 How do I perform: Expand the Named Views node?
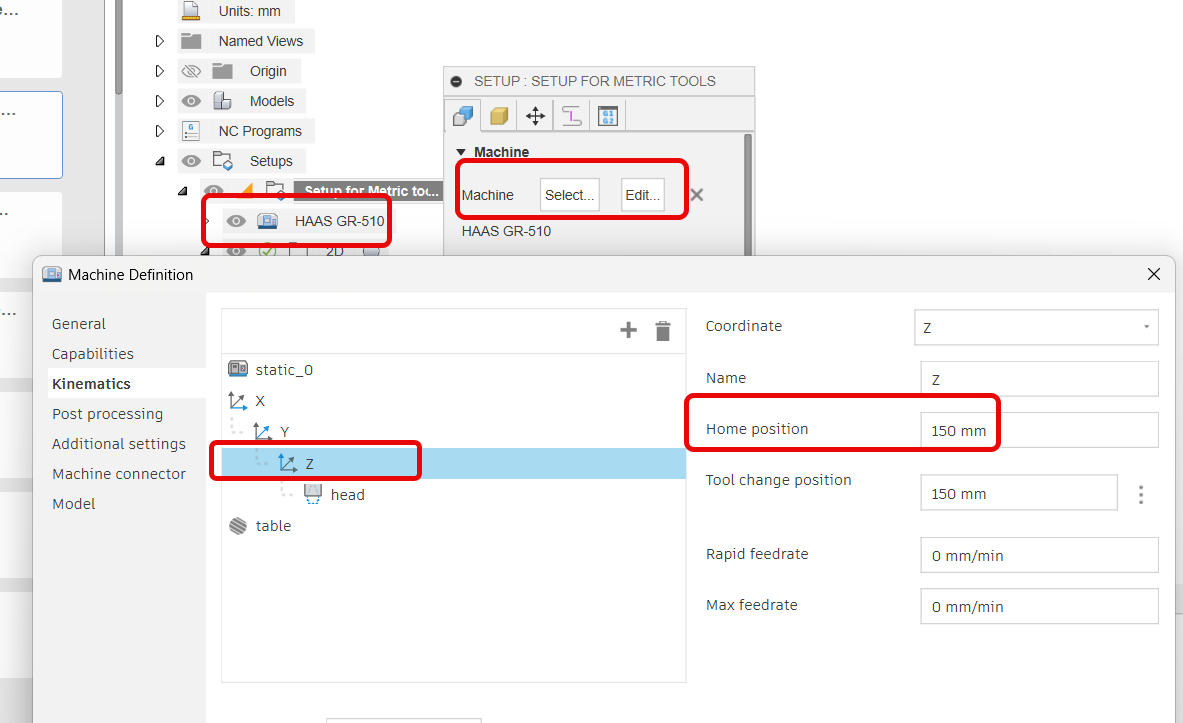pyautogui.click(x=159, y=41)
